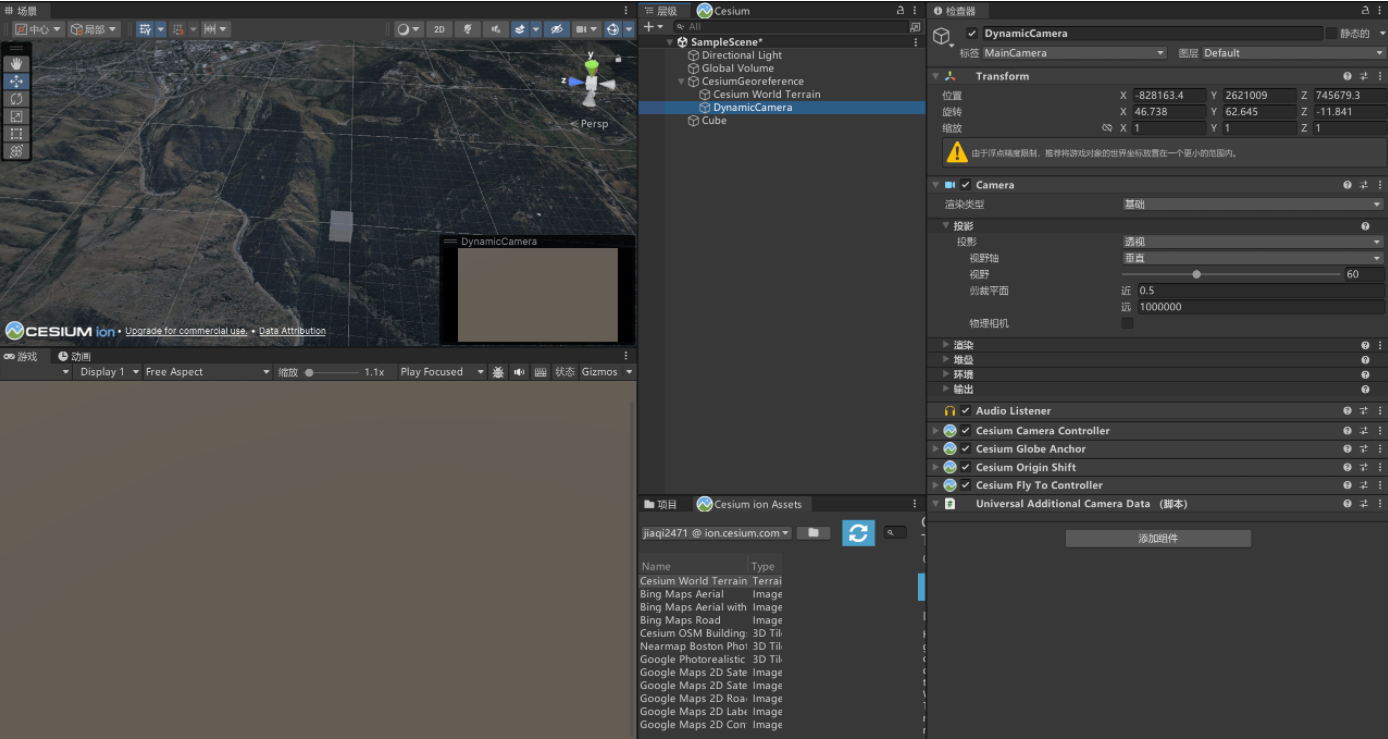Switch to the 动画 tab
The width and height of the screenshot is (1388, 739).
click(75, 356)
